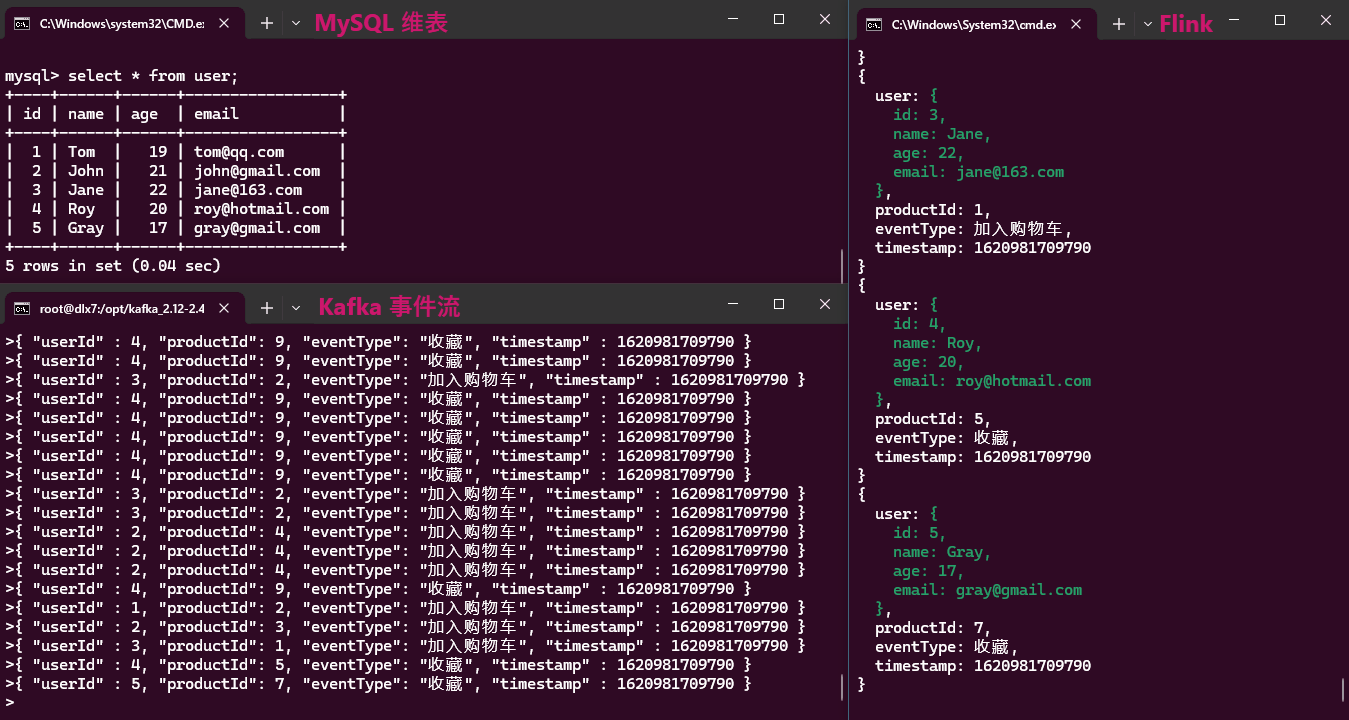Click 'email: gray@gmail.com' in the Flink output
Image resolution: width=1349 pixels, height=720 pixels.
pyautogui.click(x=988, y=590)
